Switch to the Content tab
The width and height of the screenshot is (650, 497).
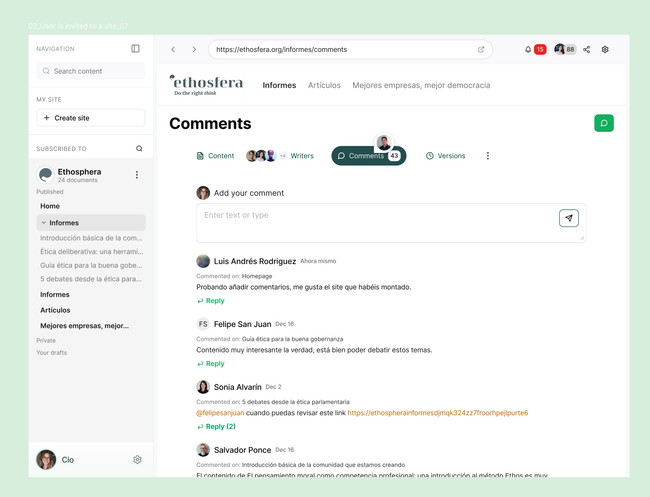click(215, 156)
